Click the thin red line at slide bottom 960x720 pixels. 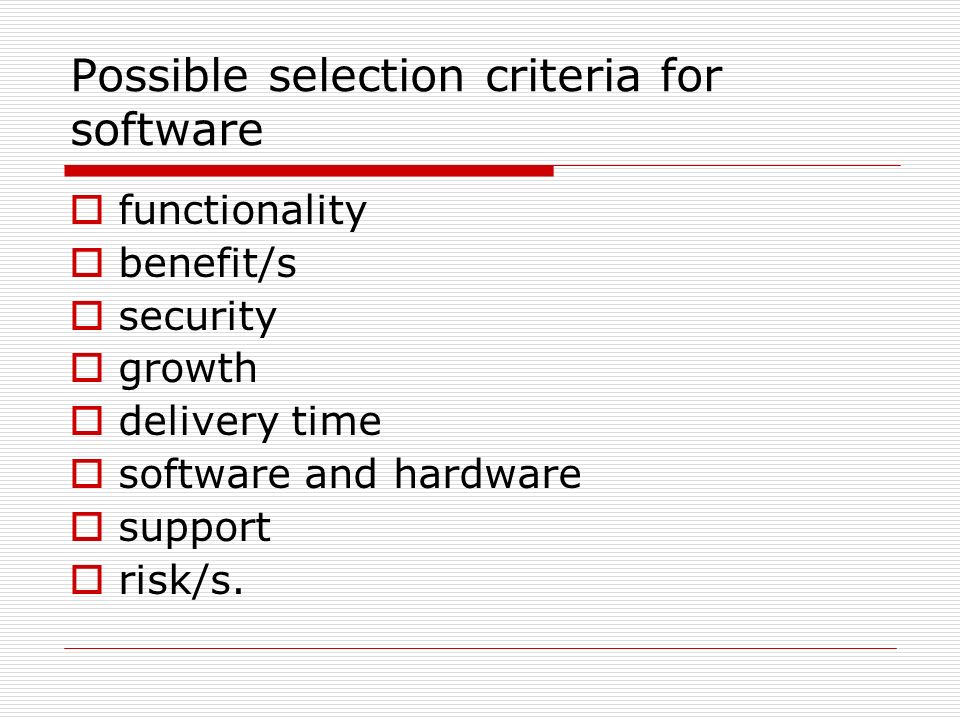(481, 648)
